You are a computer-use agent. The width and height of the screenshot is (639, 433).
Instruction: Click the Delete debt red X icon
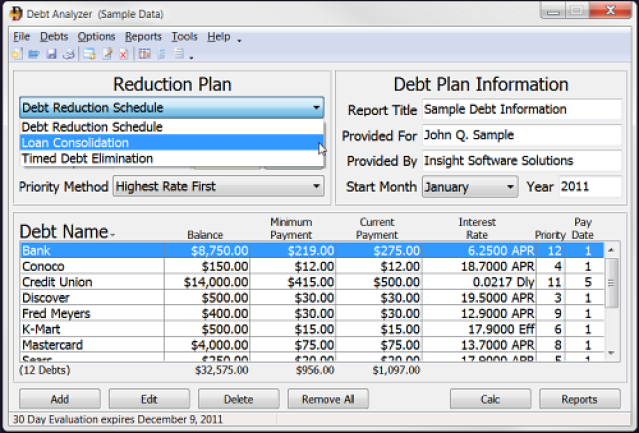click(x=123, y=54)
